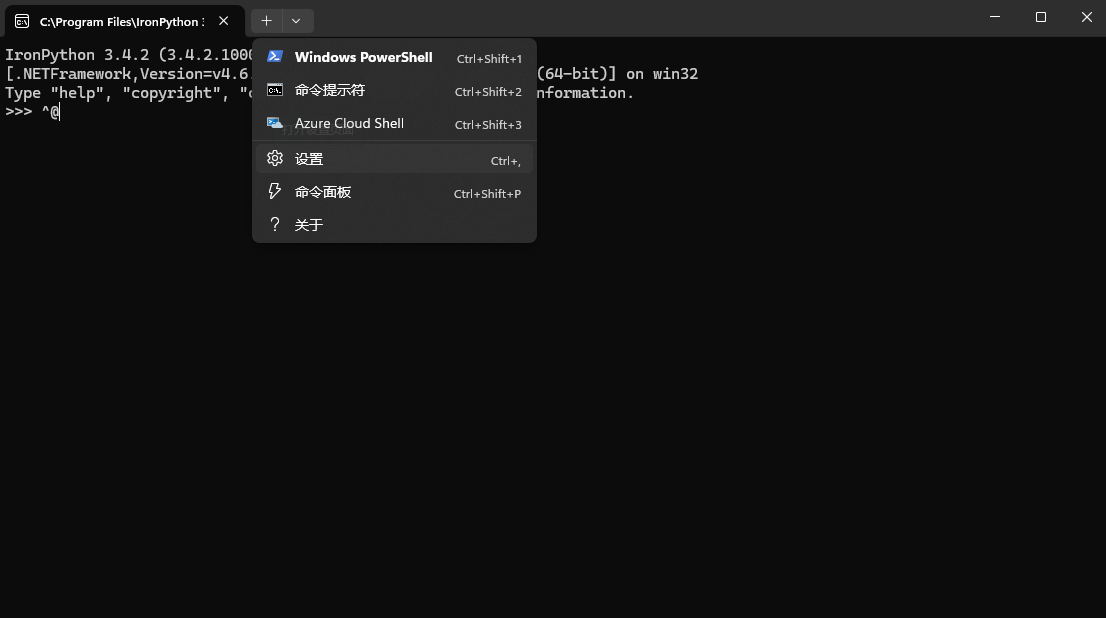The width and height of the screenshot is (1106, 618).
Task: Maximize the terminal window
Action: pyautogui.click(x=1040, y=17)
